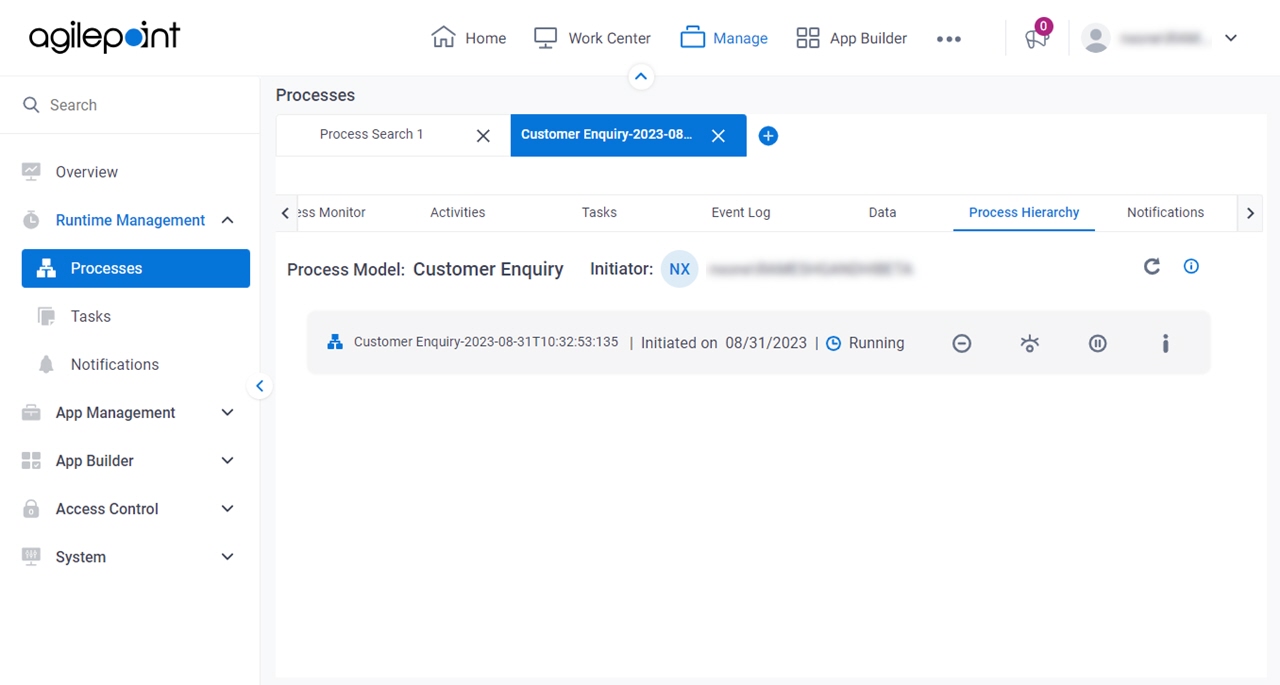Close the Process Search 1 tab
This screenshot has width=1280, height=685.
click(x=483, y=135)
